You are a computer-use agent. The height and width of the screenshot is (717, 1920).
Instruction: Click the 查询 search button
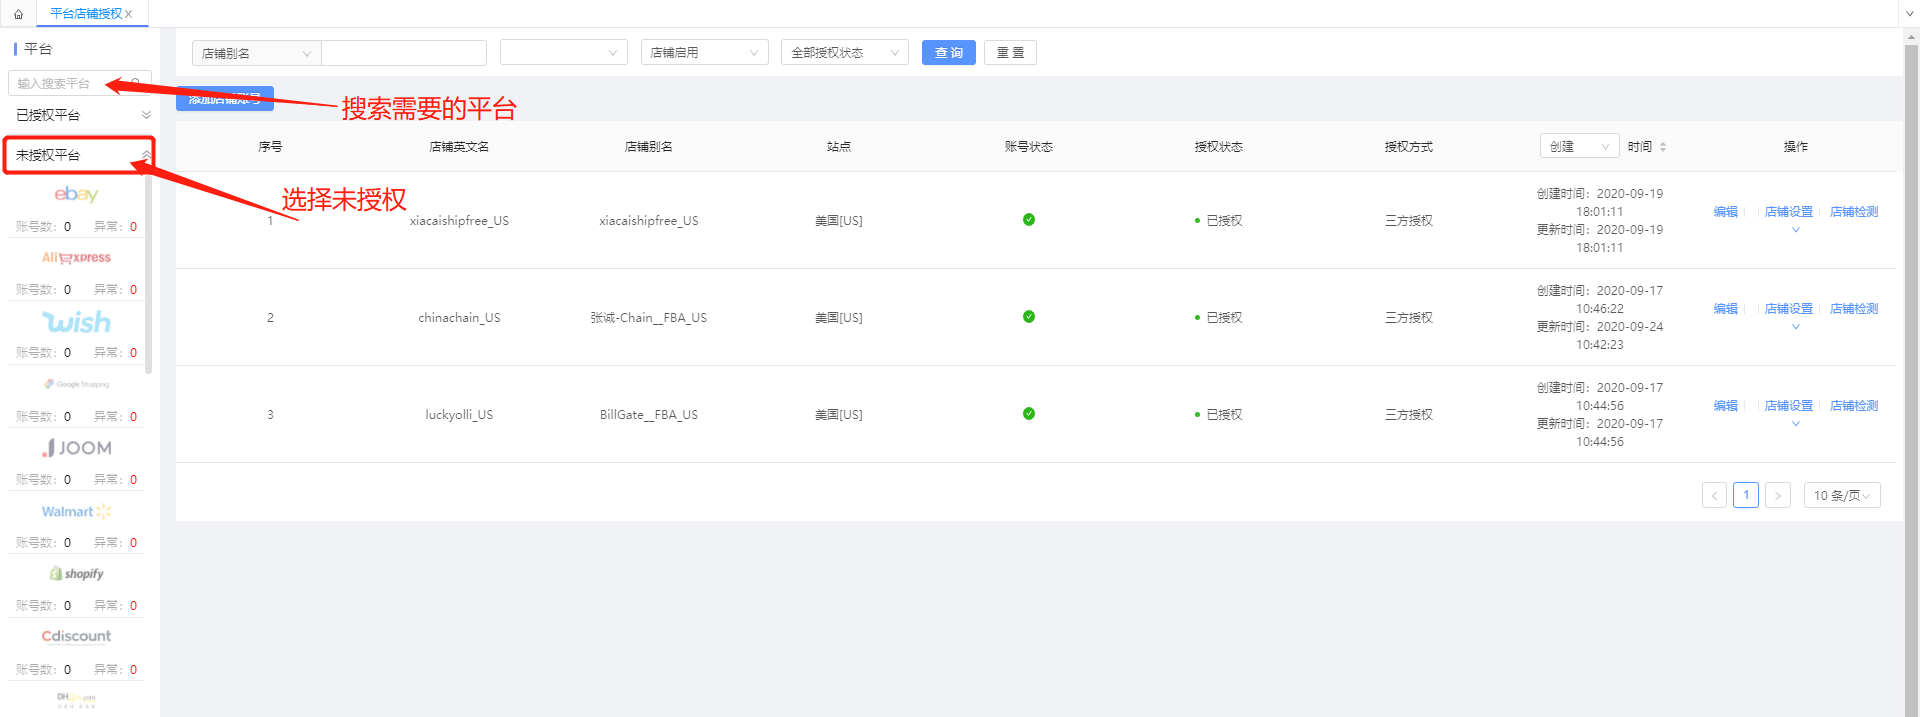[x=948, y=53]
